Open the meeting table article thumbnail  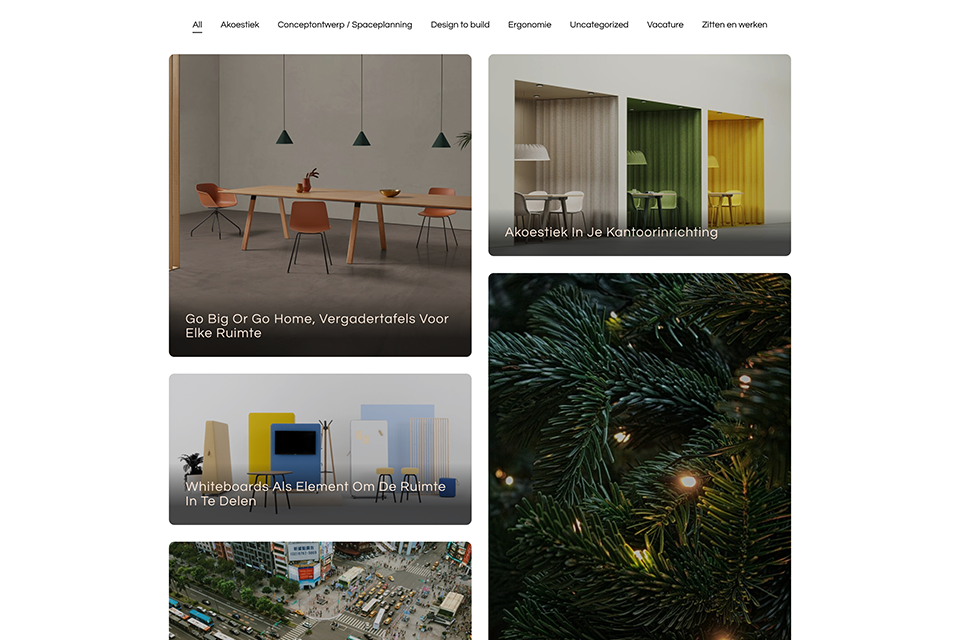tap(320, 205)
